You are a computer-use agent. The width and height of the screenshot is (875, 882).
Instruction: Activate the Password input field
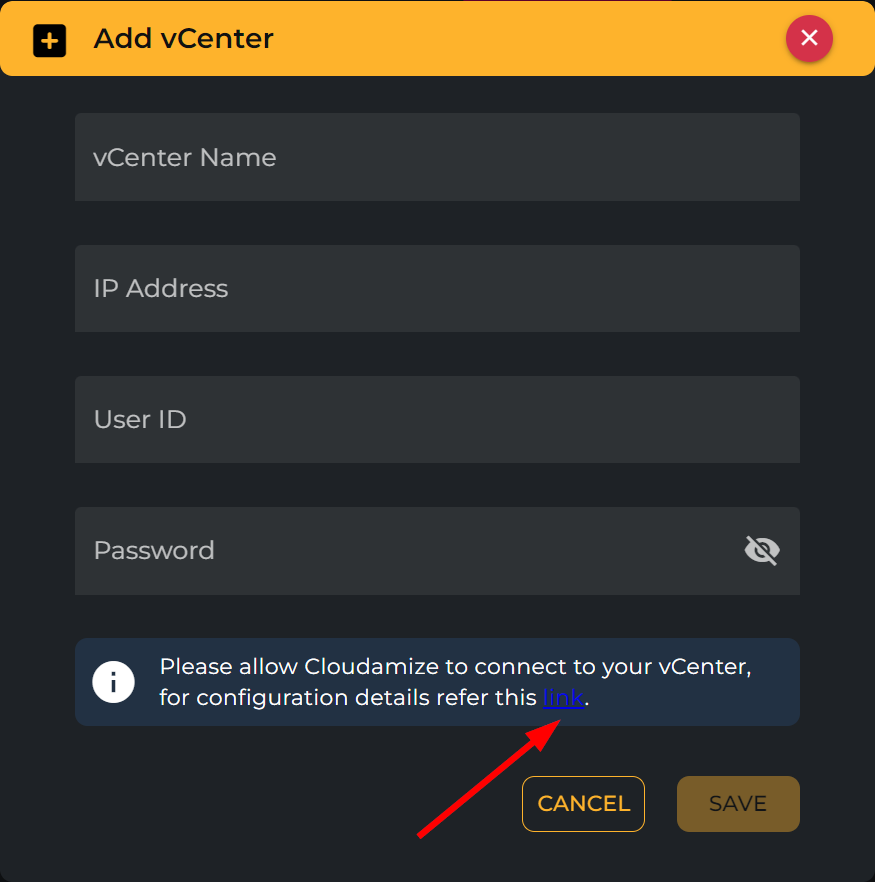pos(400,550)
